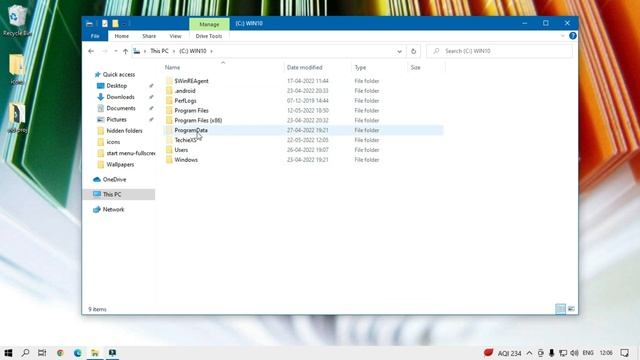The width and height of the screenshot is (640, 360).
Task: Select the TechieXS folder
Action: 185,140
